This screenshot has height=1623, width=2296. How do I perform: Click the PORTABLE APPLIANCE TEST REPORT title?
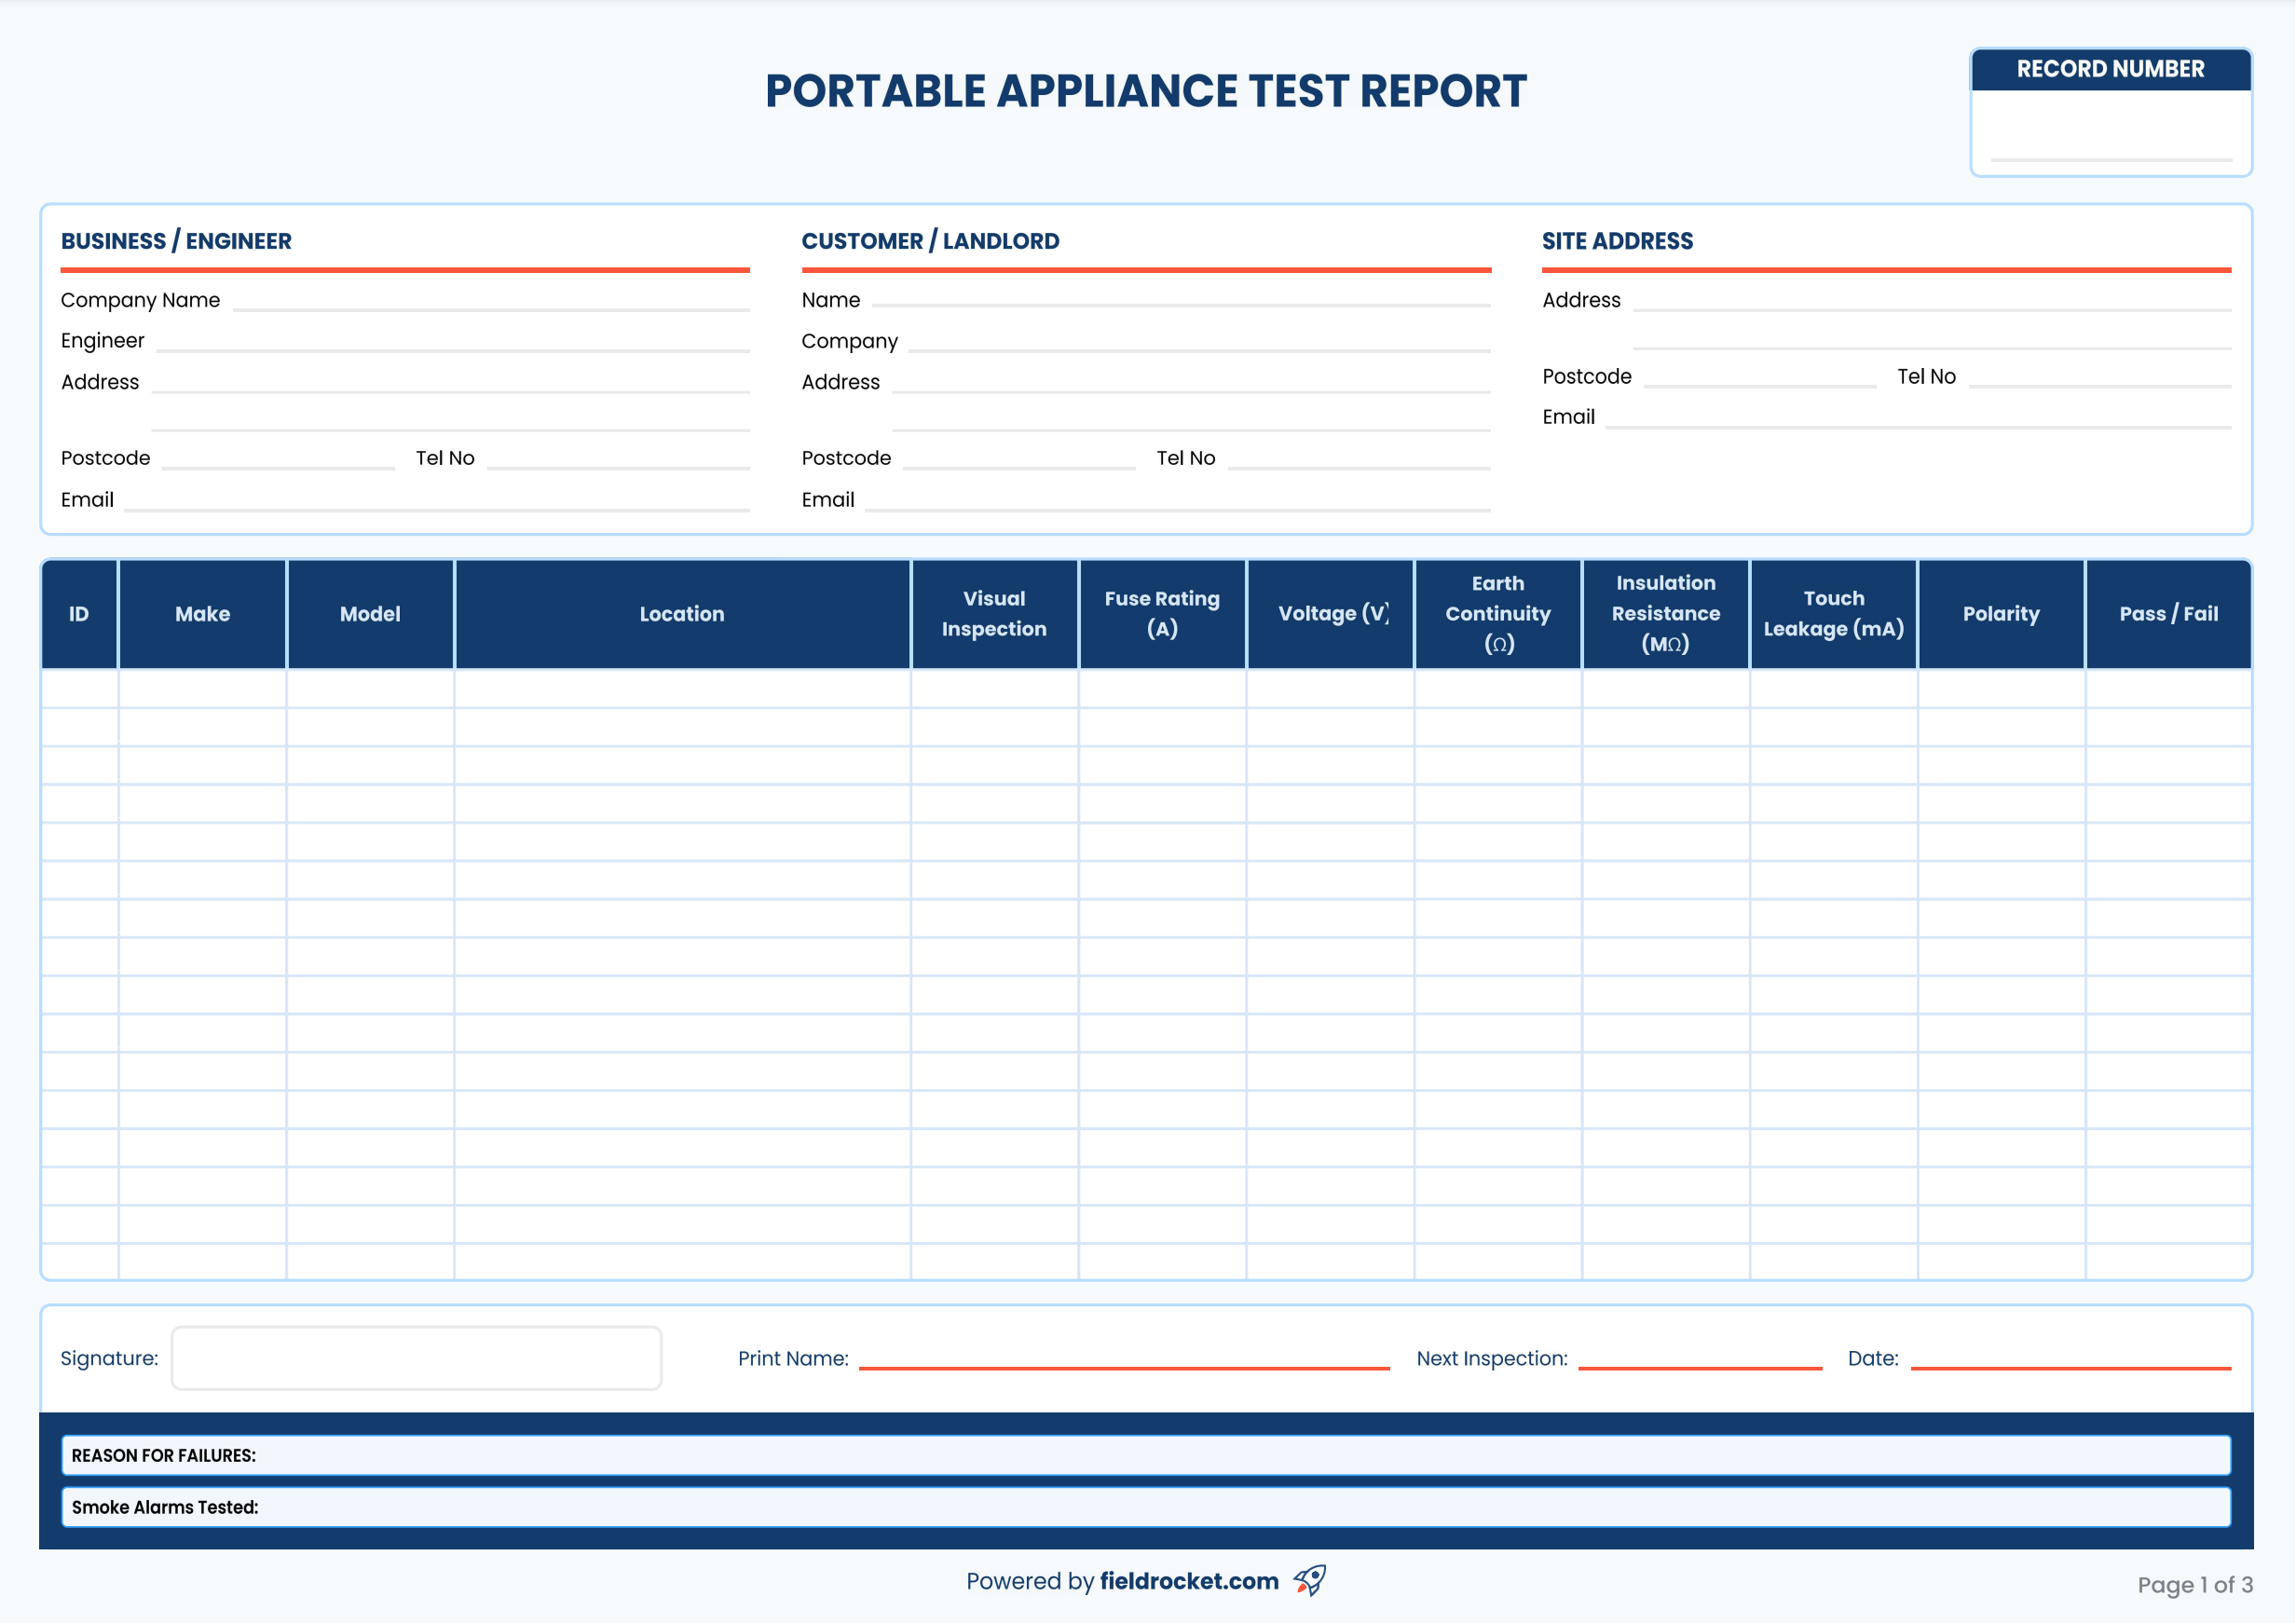coord(1146,92)
